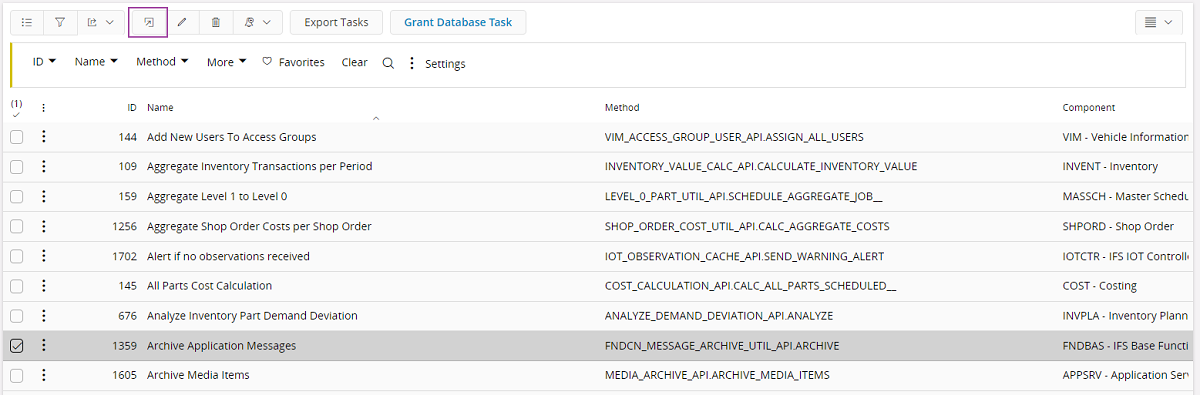Open the view layout dropdown at right
The width and height of the screenshot is (1200, 395).
pyautogui.click(x=1158, y=22)
